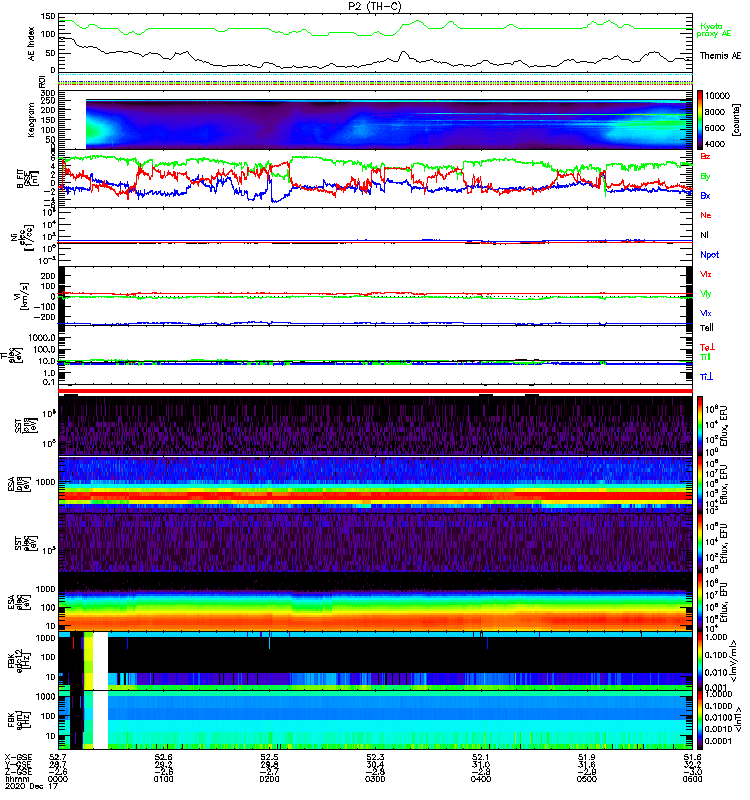Click the '0500' time tick label
Screen dimensions: 750x800
pos(587,779)
